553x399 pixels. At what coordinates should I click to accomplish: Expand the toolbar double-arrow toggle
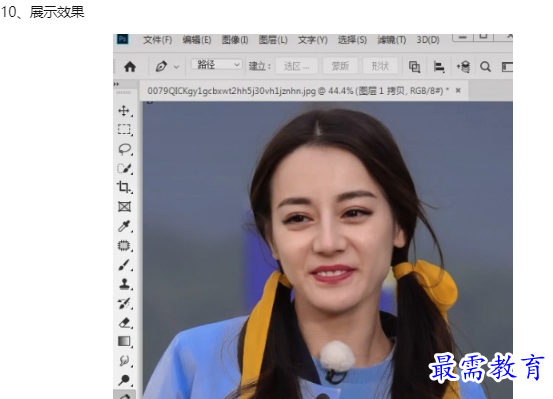116,84
